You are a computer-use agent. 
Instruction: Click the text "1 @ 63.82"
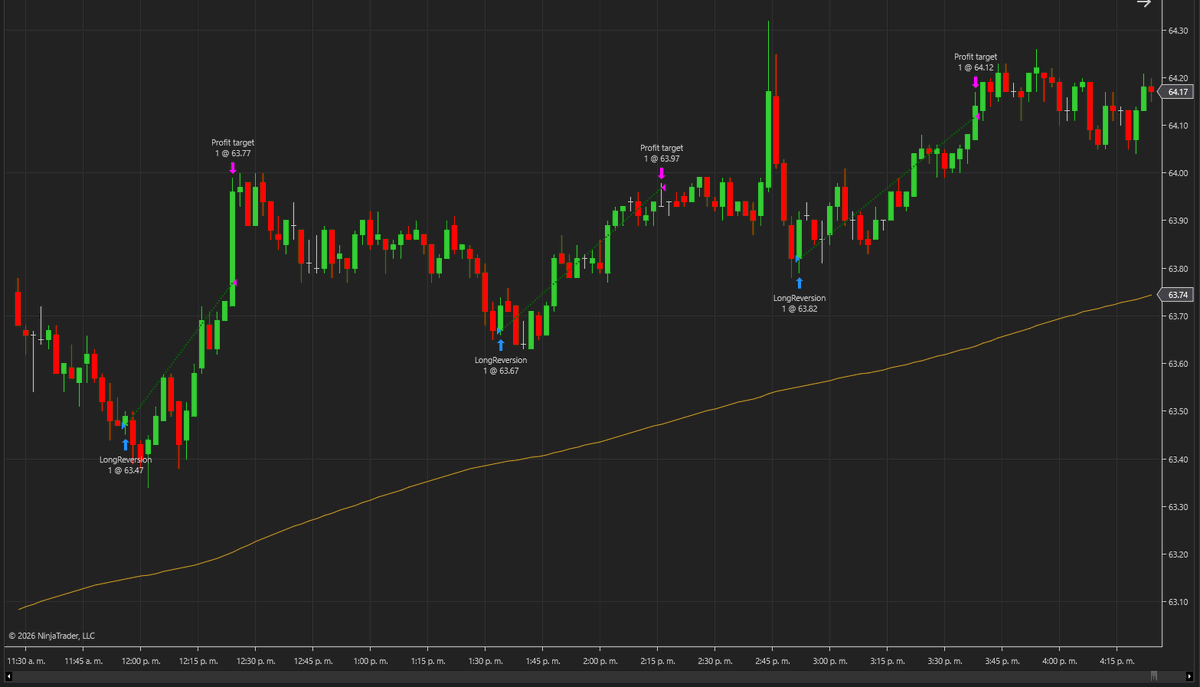(x=800, y=309)
